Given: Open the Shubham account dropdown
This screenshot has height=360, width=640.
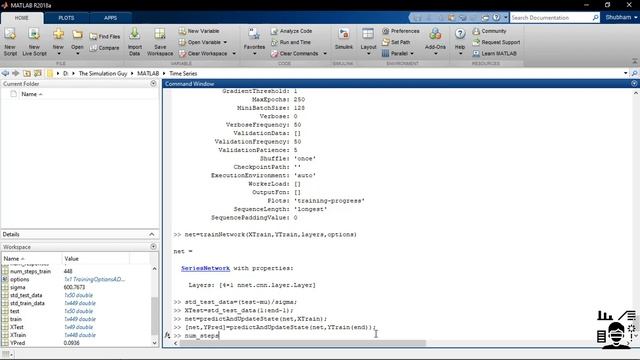Looking at the screenshot, I should tap(621, 18).
